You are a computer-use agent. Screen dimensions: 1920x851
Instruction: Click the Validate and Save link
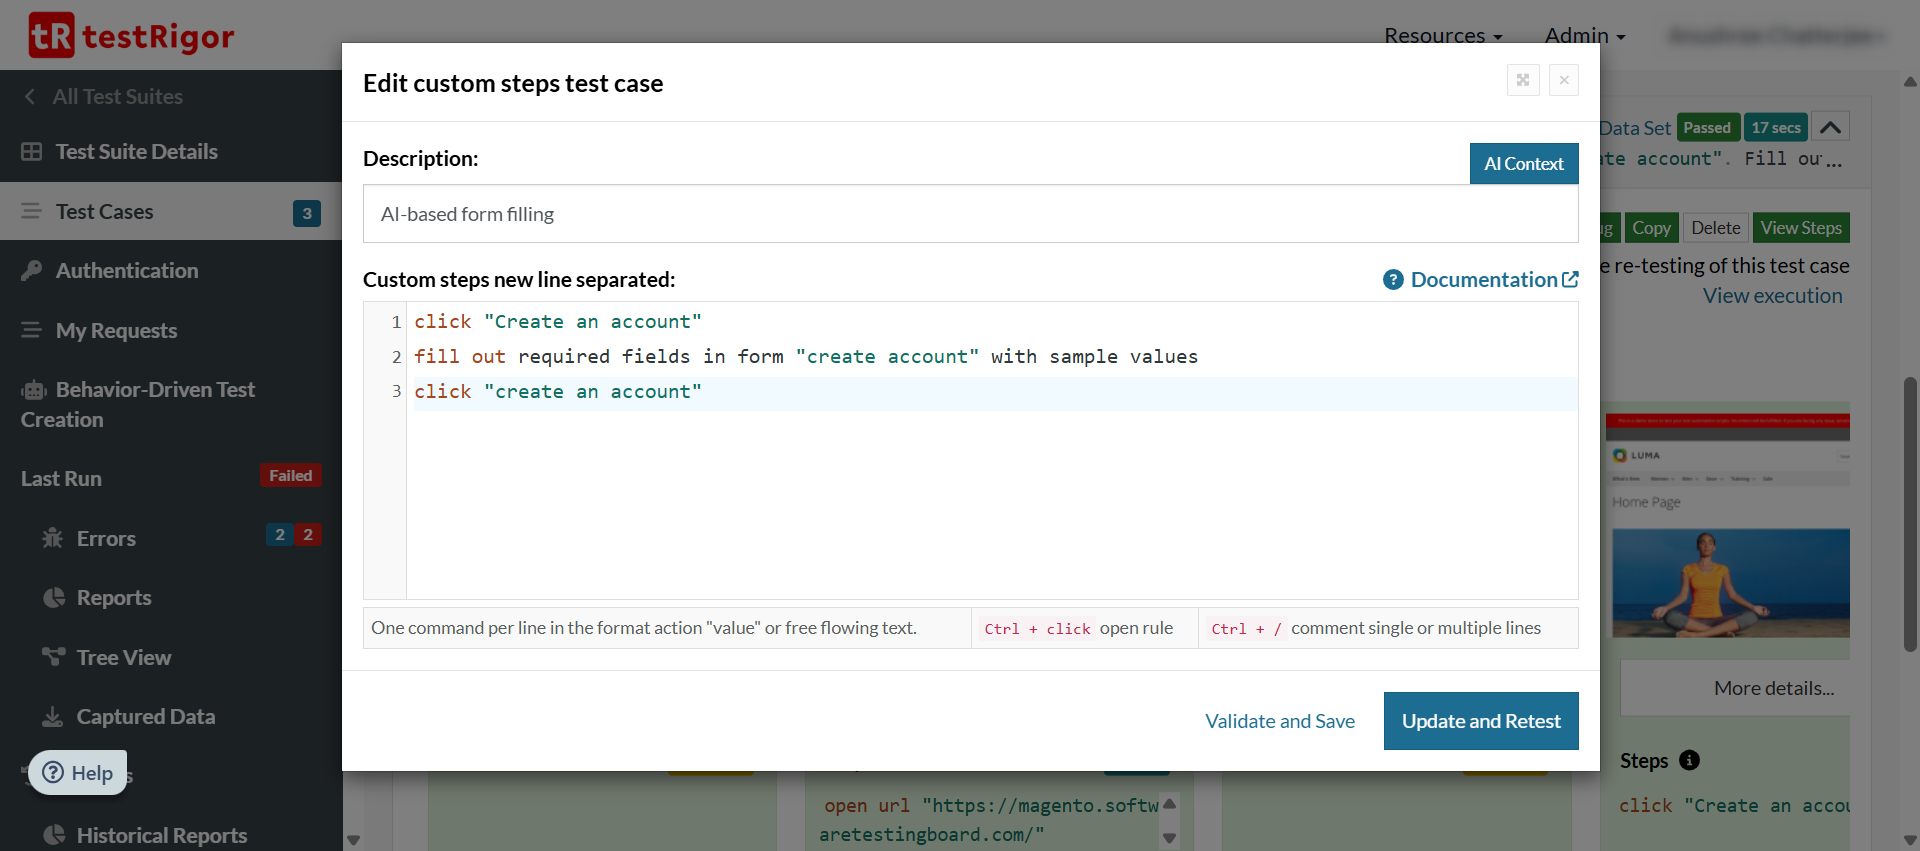point(1279,721)
